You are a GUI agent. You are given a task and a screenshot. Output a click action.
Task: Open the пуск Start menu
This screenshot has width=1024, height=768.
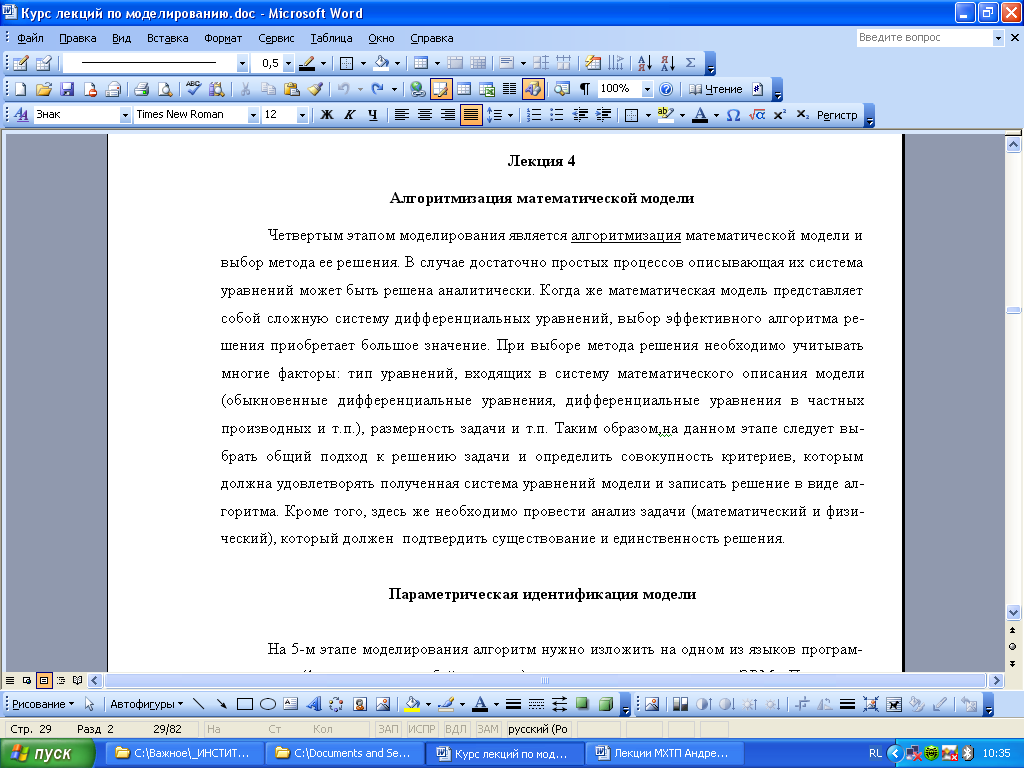[x=47, y=754]
